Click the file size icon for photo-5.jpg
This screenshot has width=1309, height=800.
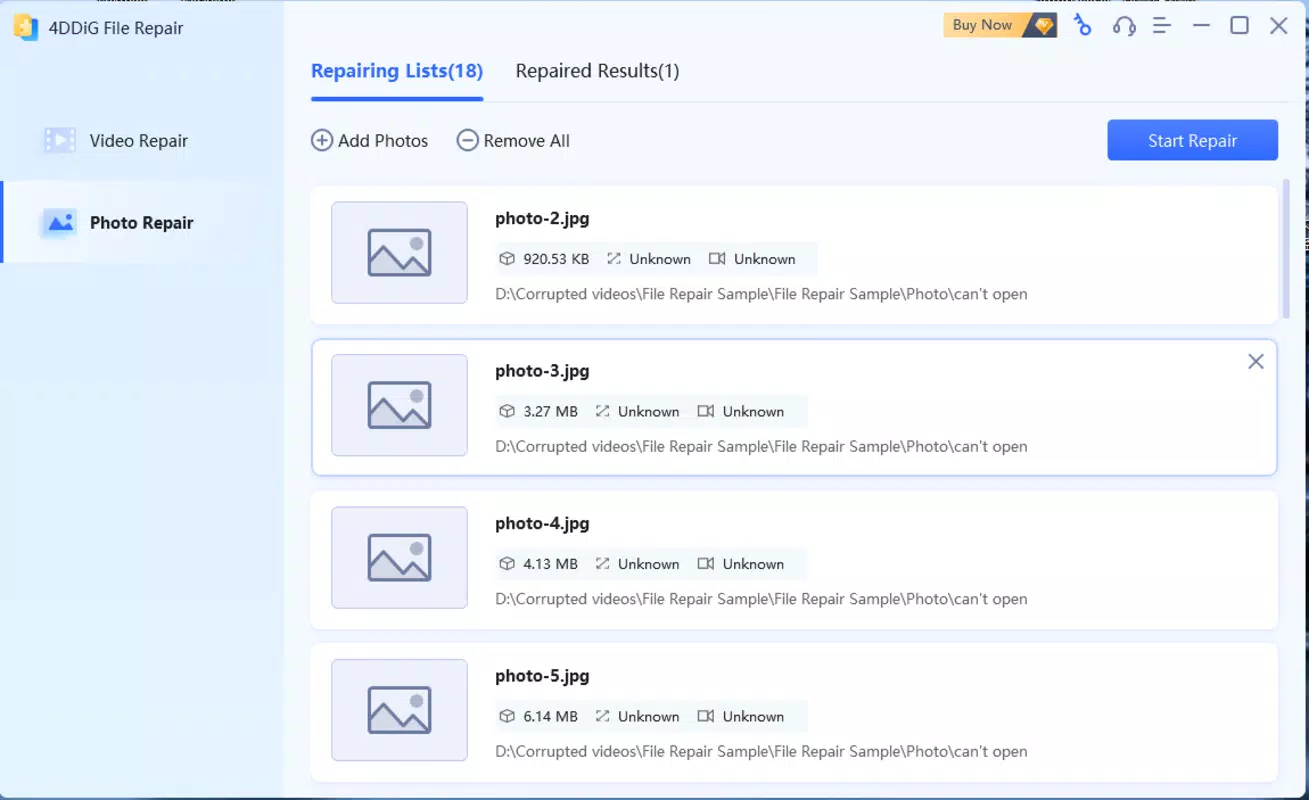pos(507,716)
